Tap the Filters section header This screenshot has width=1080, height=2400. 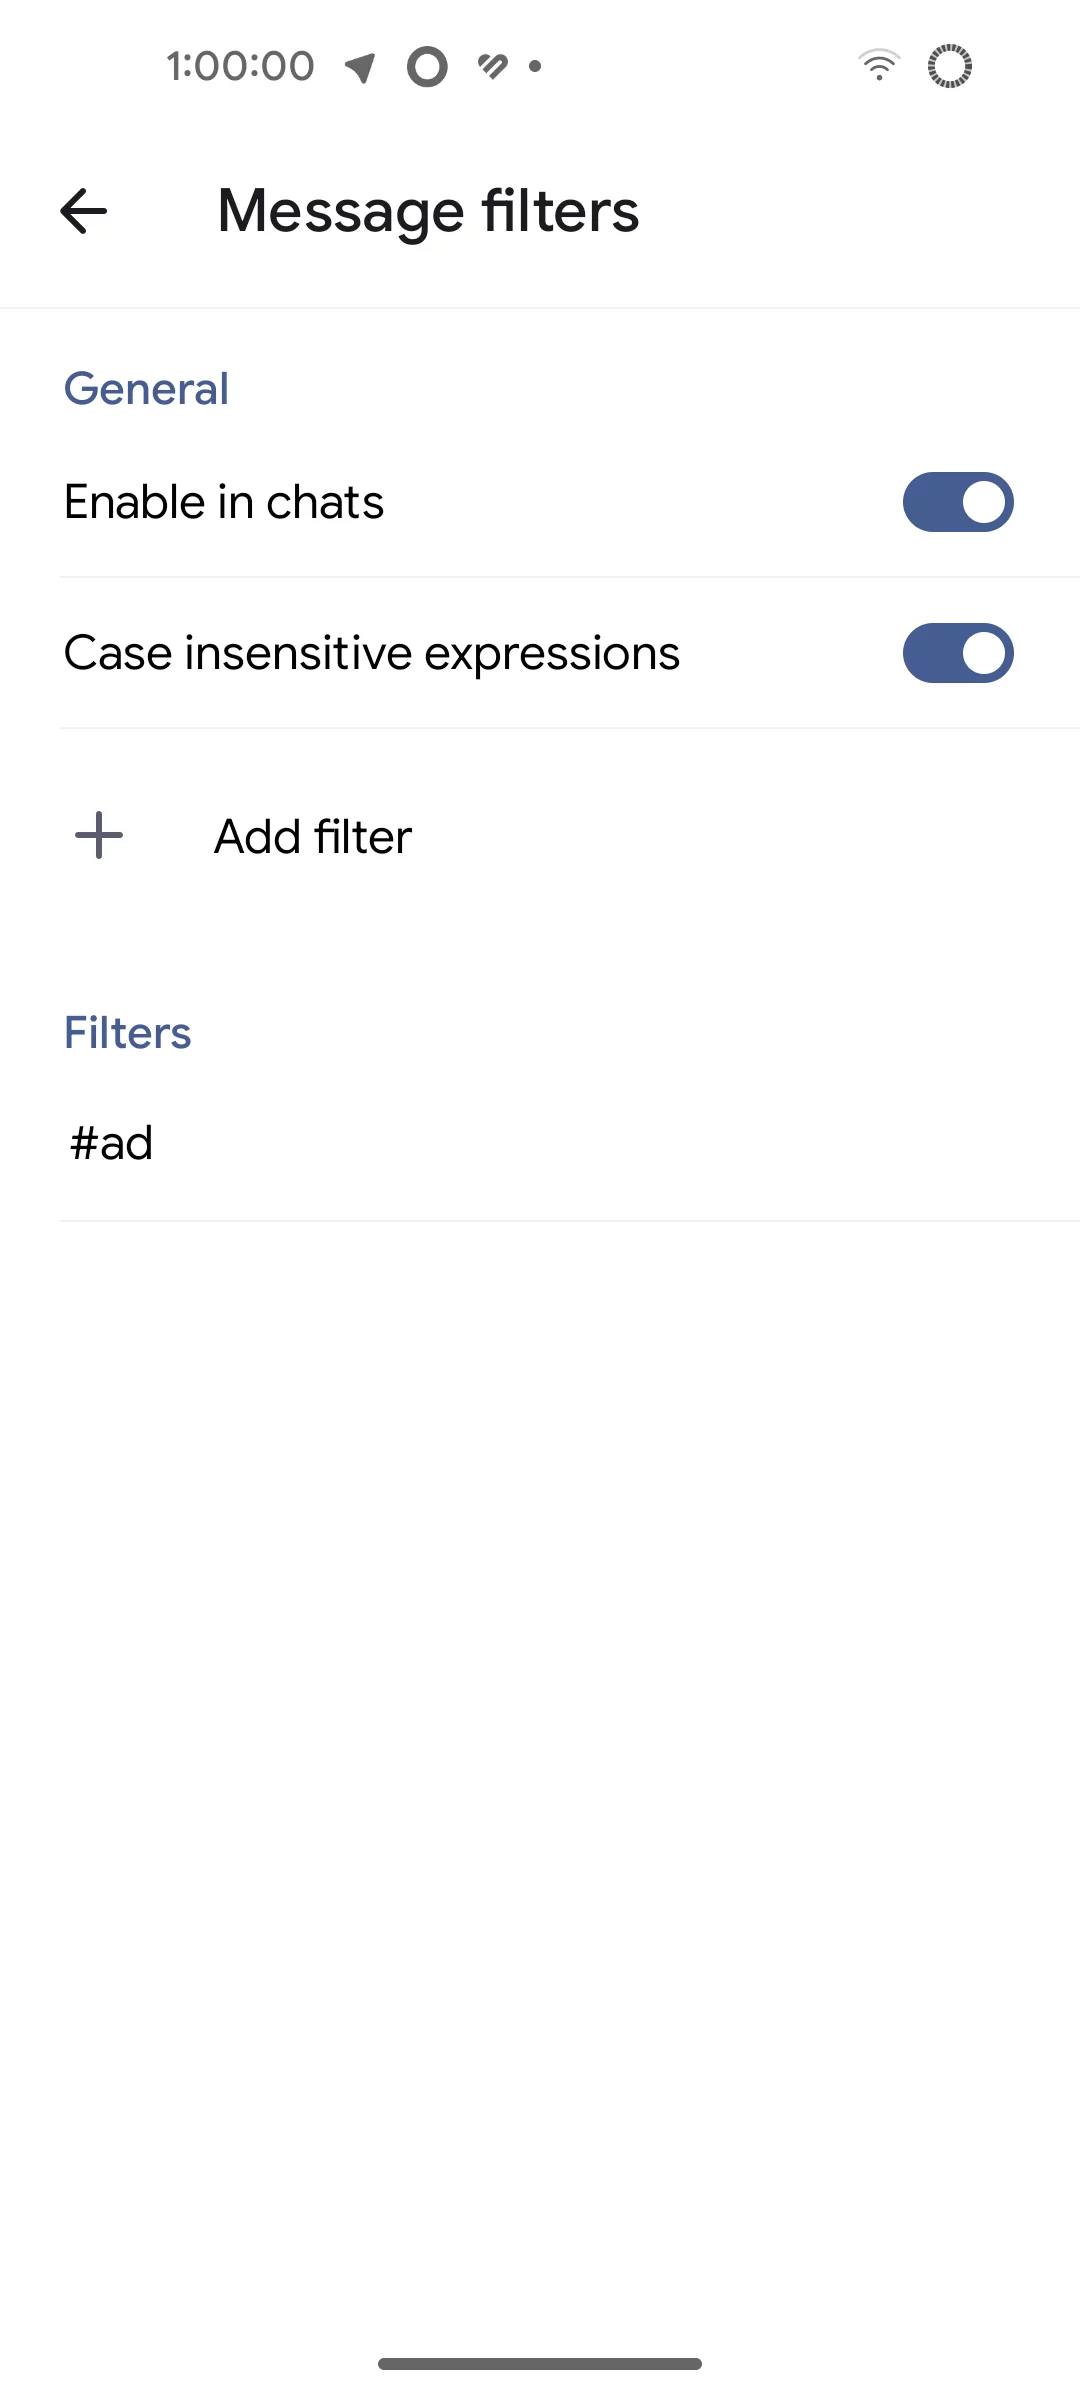click(x=127, y=1033)
